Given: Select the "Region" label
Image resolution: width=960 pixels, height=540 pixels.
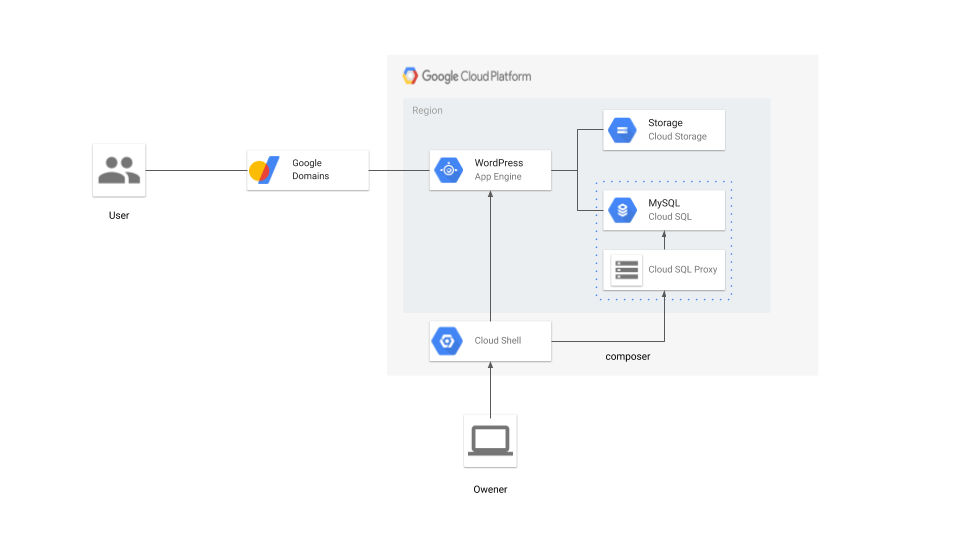Looking at the screenshot, I should pyautogui.click(x=427, y=110).
